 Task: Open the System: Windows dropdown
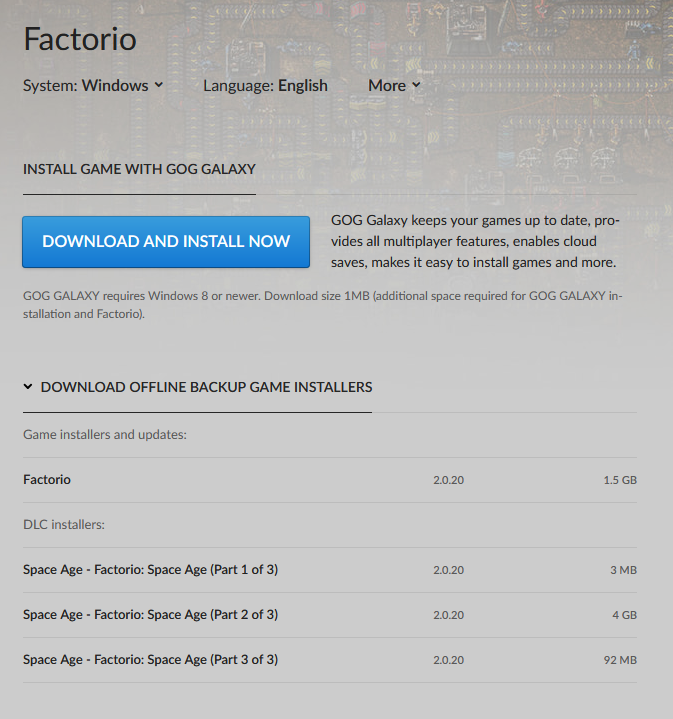tap(93, 86)
